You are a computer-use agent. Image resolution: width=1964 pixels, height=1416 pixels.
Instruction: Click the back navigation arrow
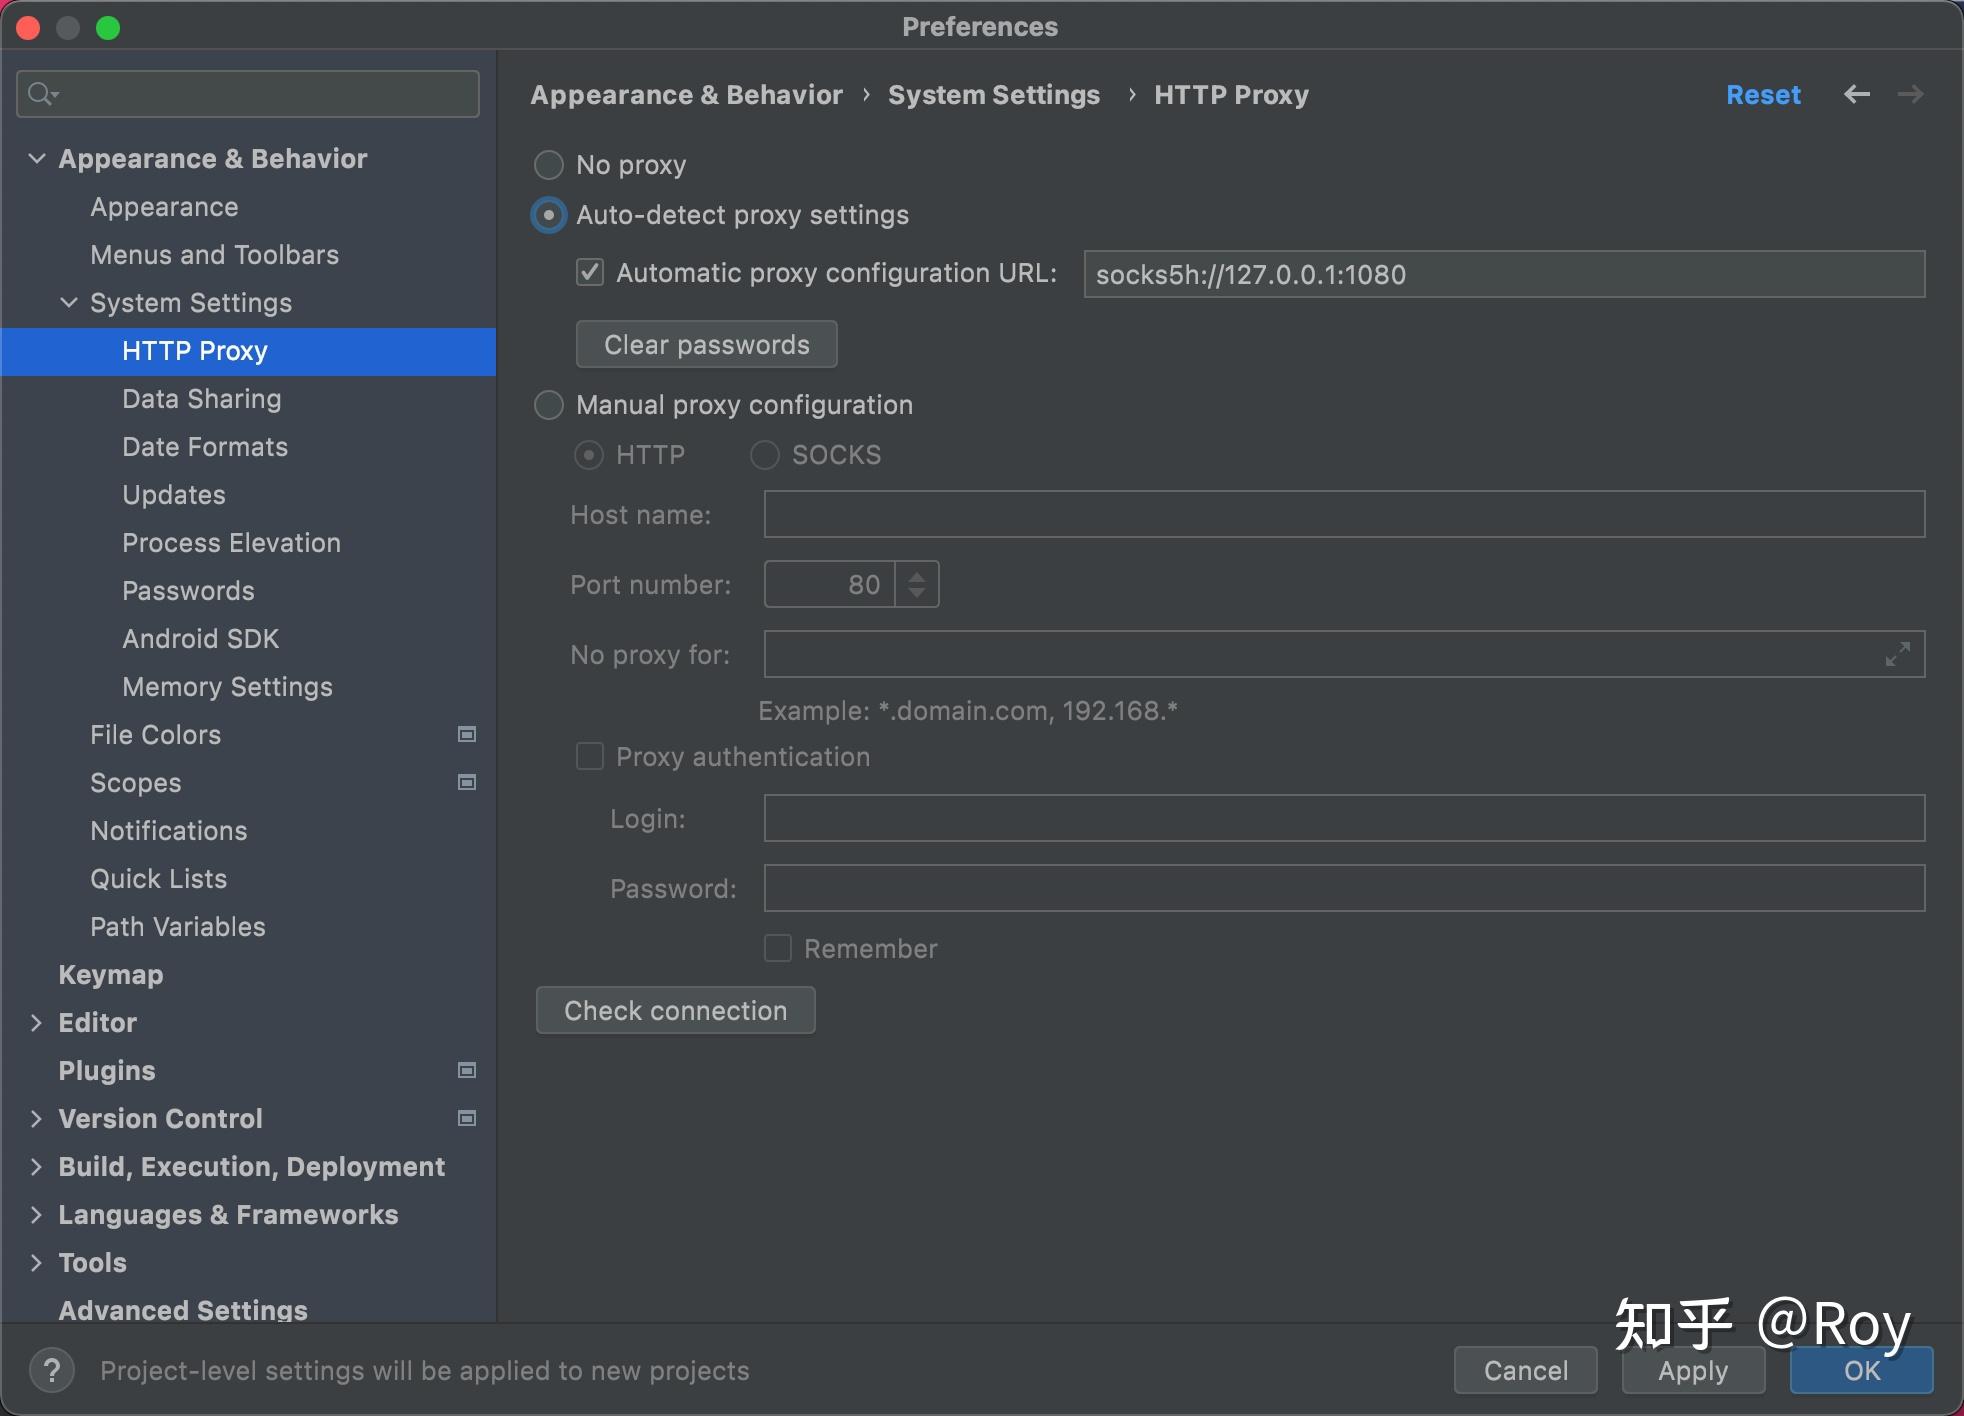1857,94
